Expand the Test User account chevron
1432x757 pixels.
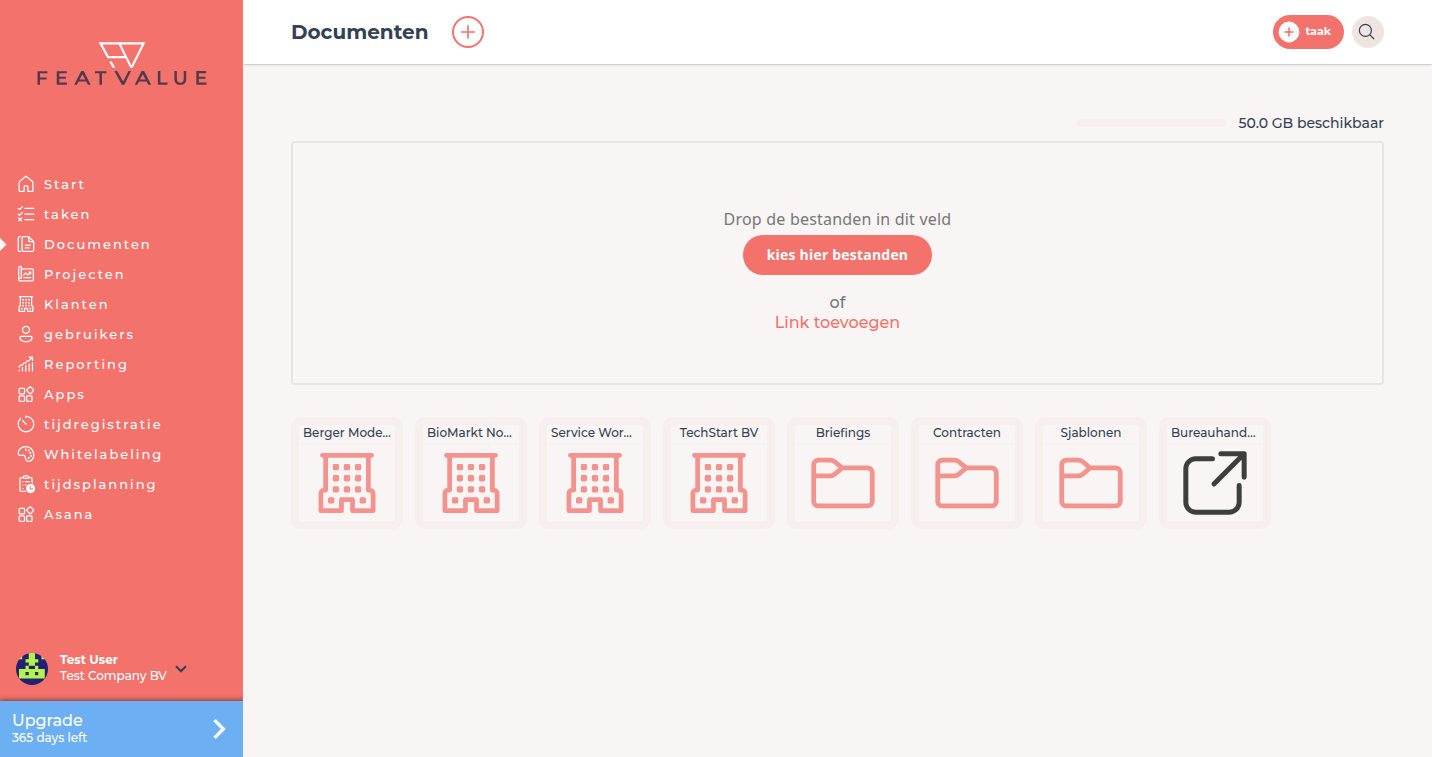[x=181, y=669]
